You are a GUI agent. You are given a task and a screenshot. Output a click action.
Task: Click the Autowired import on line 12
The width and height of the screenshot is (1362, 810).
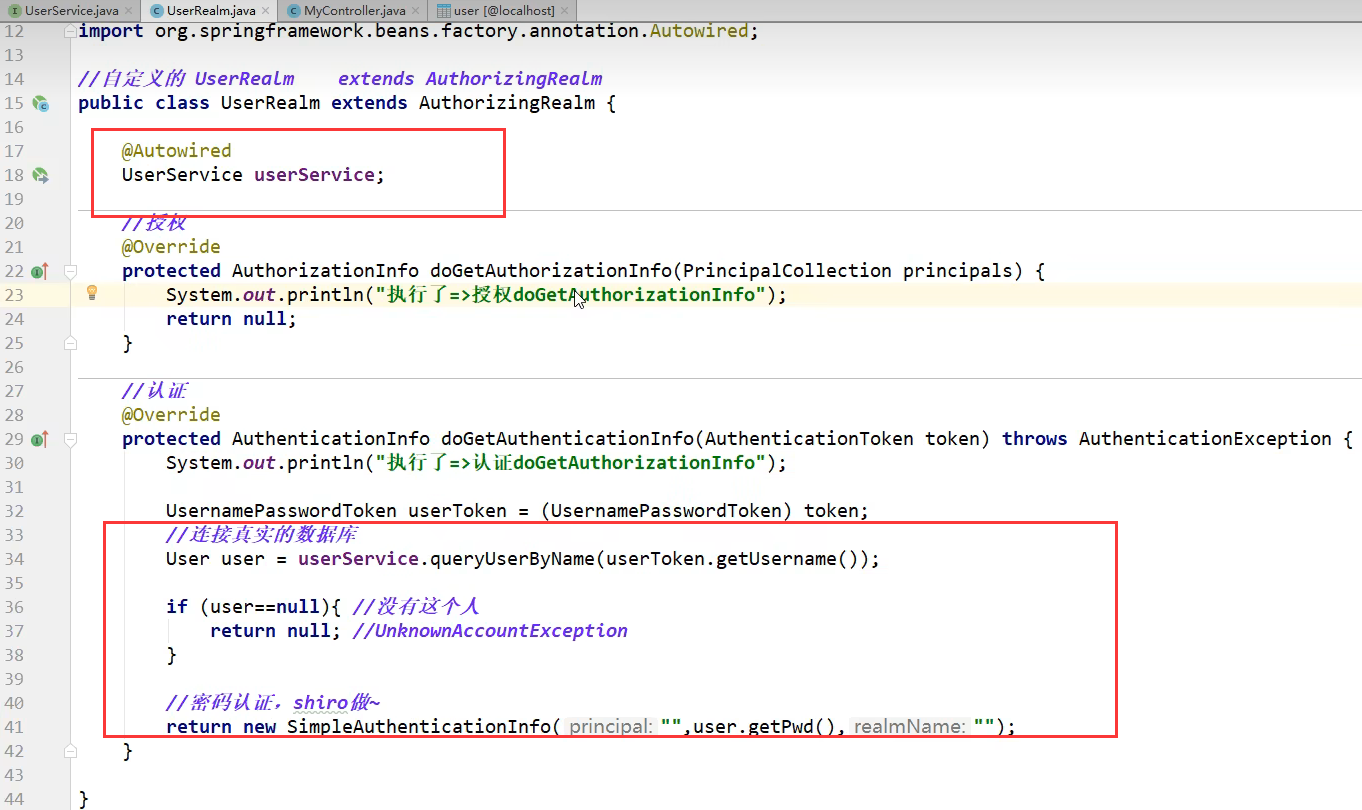[699, 31]
